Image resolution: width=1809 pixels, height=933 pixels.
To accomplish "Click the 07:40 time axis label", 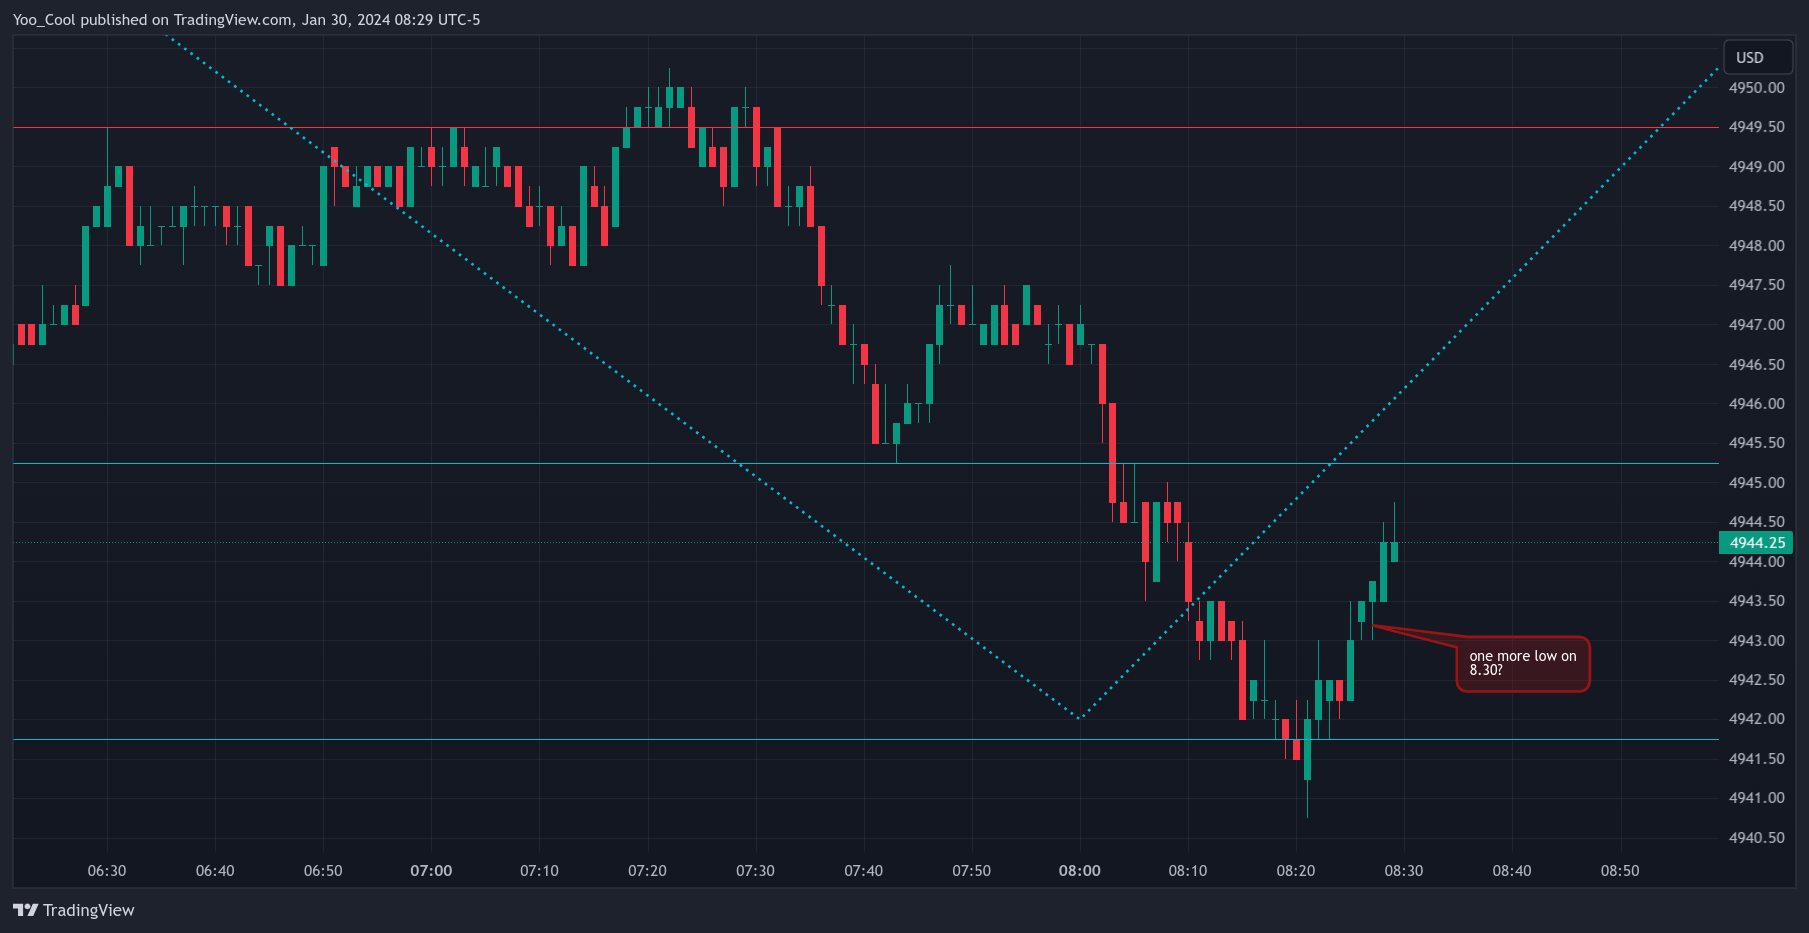I will pyautogui.click(x=863, y=871).
